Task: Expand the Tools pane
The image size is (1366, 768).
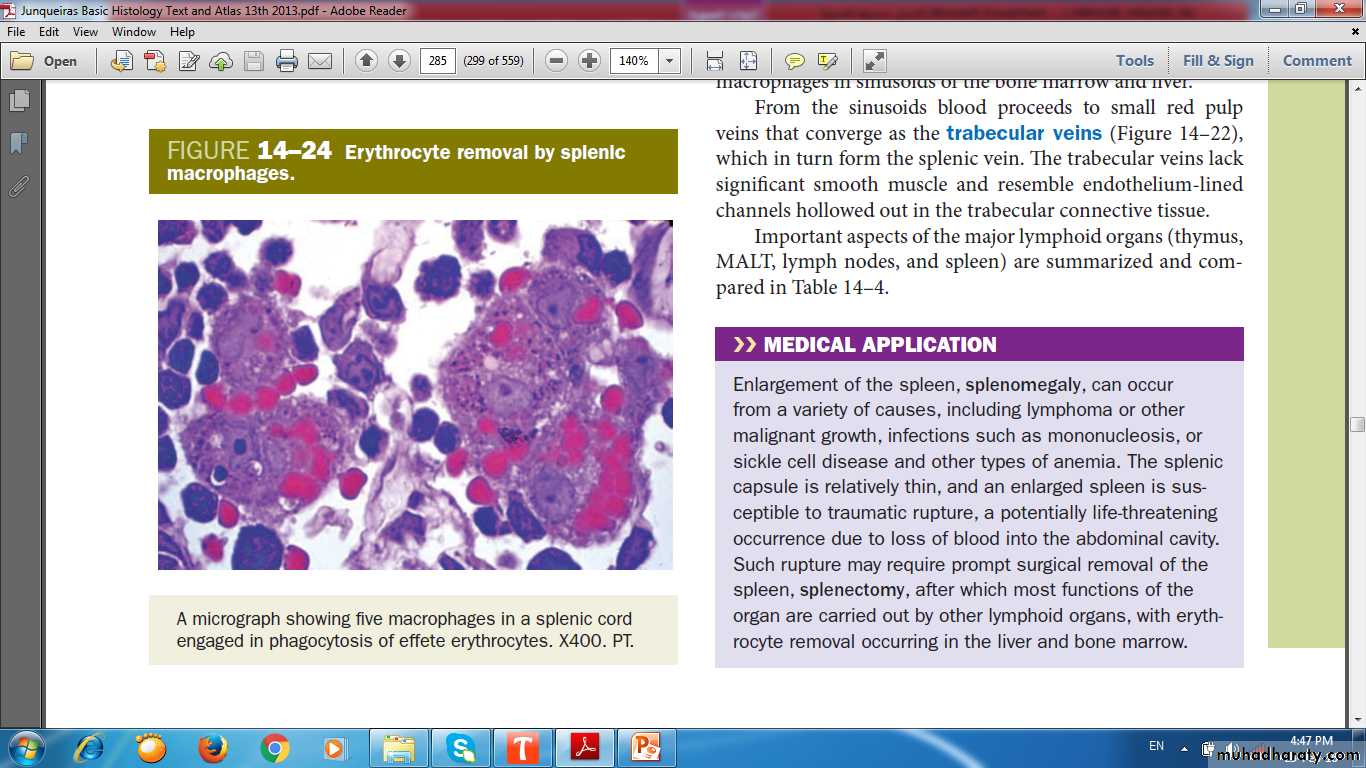Action: pos(1135,61)
